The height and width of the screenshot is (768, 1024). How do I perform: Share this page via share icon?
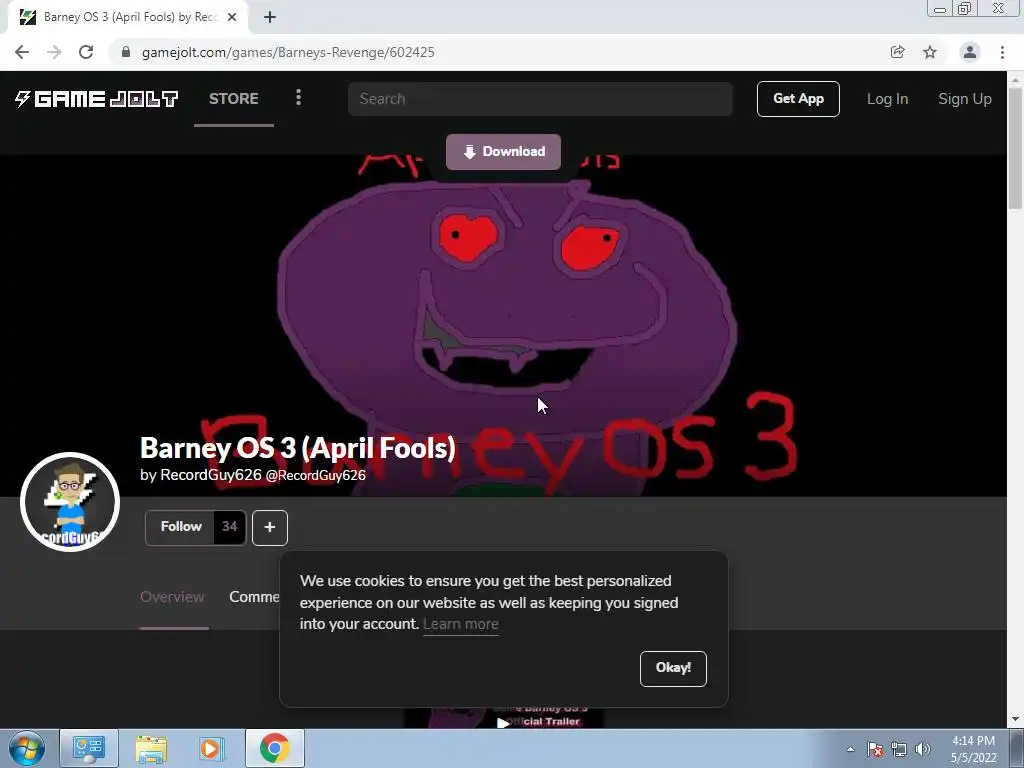897,52
